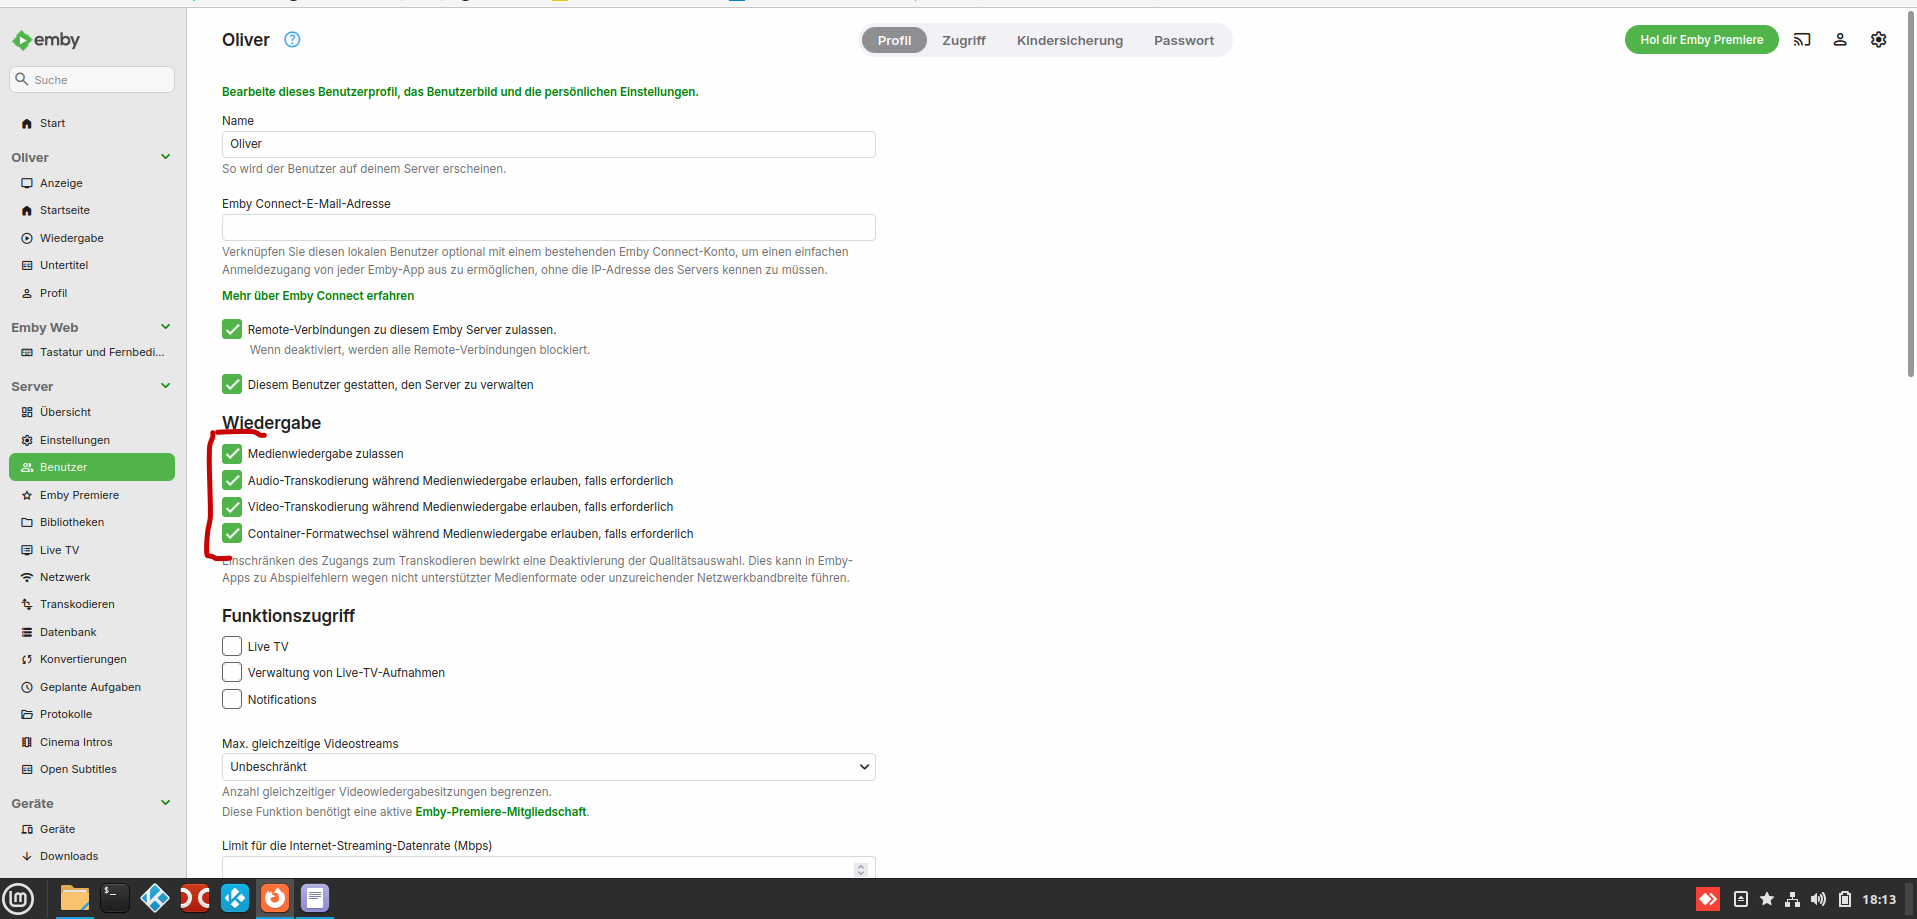Toggle Audio-Transkodierung checkbox
The height and width of the screenshot is (919, 1917).
click(x=232, y=480)
